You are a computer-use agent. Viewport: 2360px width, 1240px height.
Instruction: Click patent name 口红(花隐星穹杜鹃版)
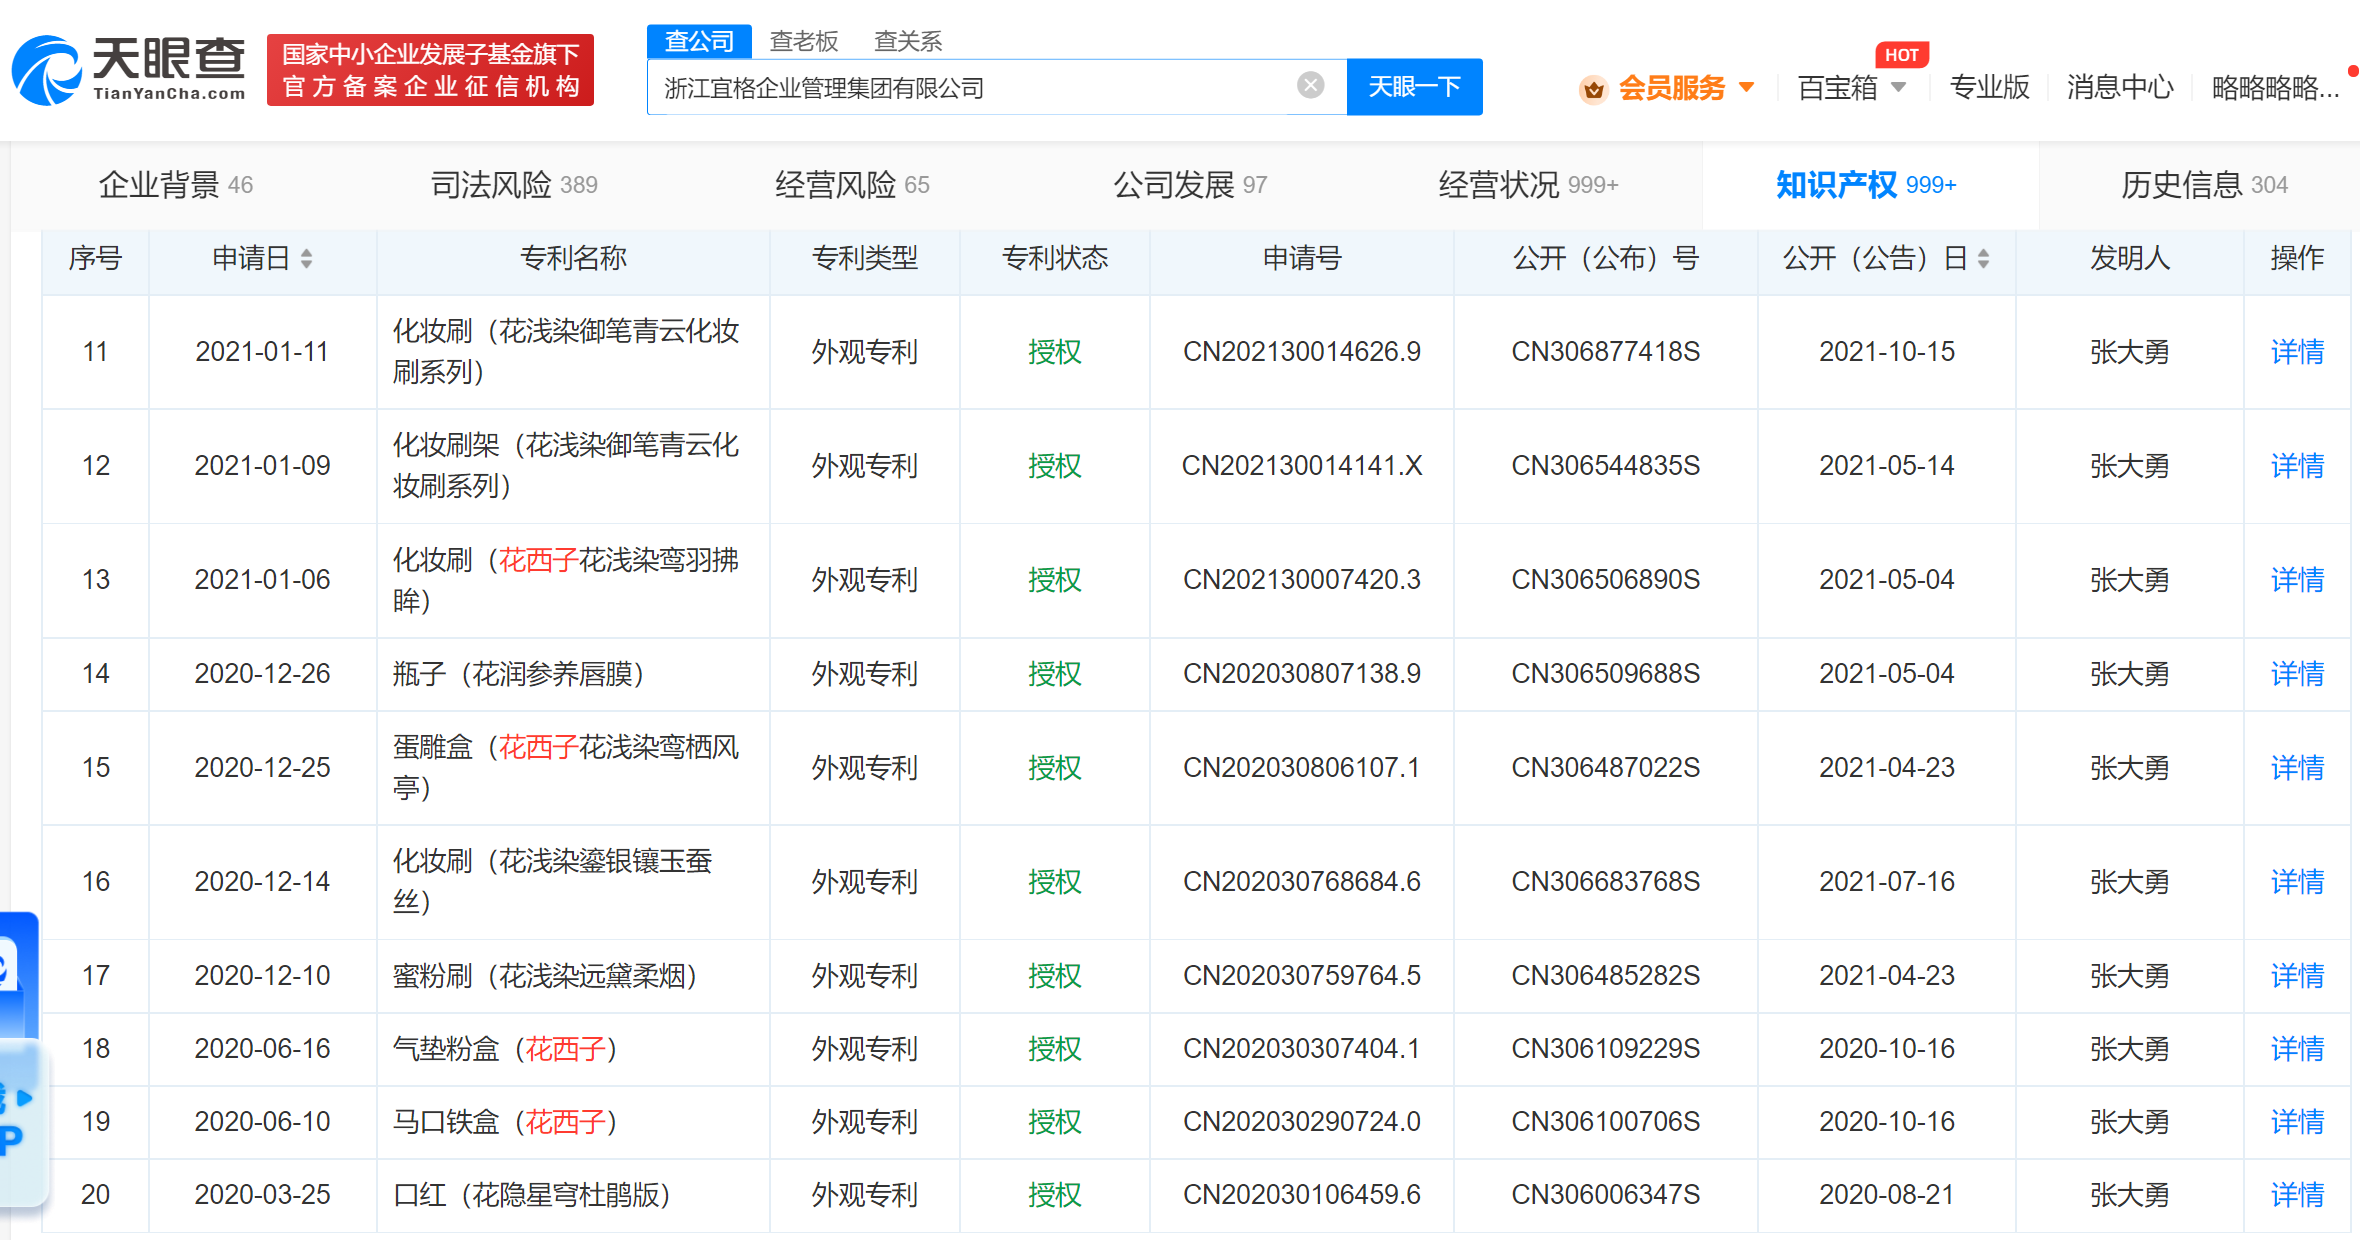click(x=531, y=1195)
